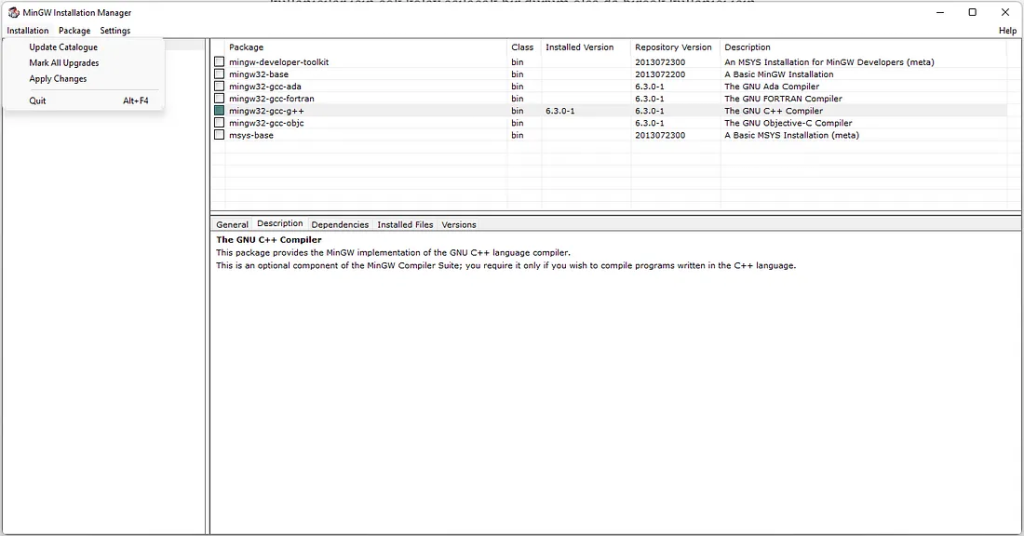
Task: Toggle the mingw-developer-toolkit package checkbox
Action: pyautogui.click(x=219, y=61)
